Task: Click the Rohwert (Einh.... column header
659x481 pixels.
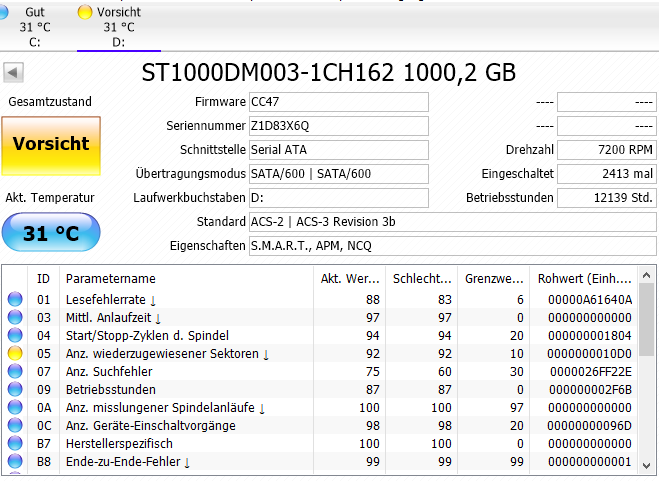Action: click(x=584, y=278)
